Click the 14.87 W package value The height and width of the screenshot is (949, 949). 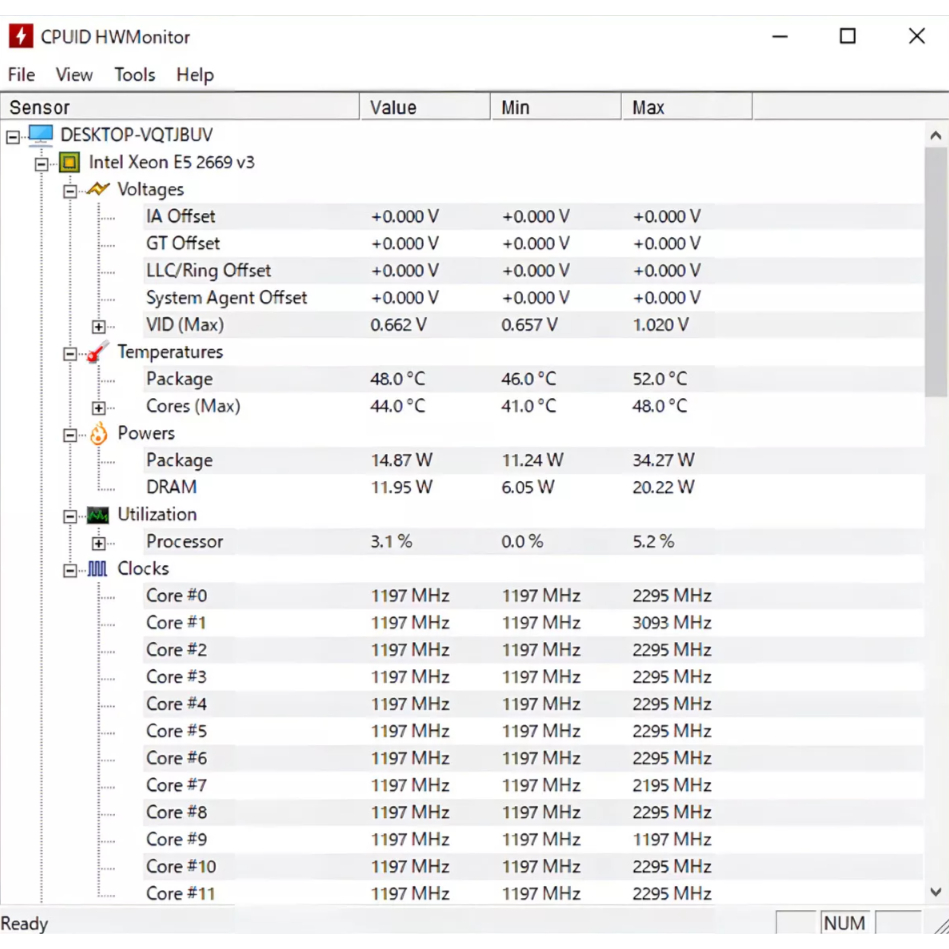[x=401, y=461]
